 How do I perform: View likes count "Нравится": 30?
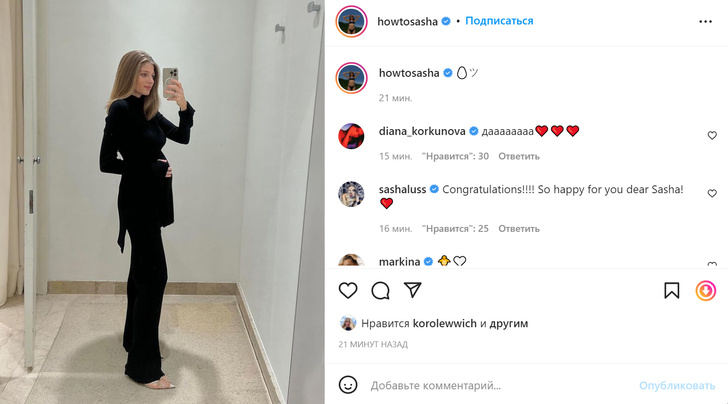pos(455,156)
